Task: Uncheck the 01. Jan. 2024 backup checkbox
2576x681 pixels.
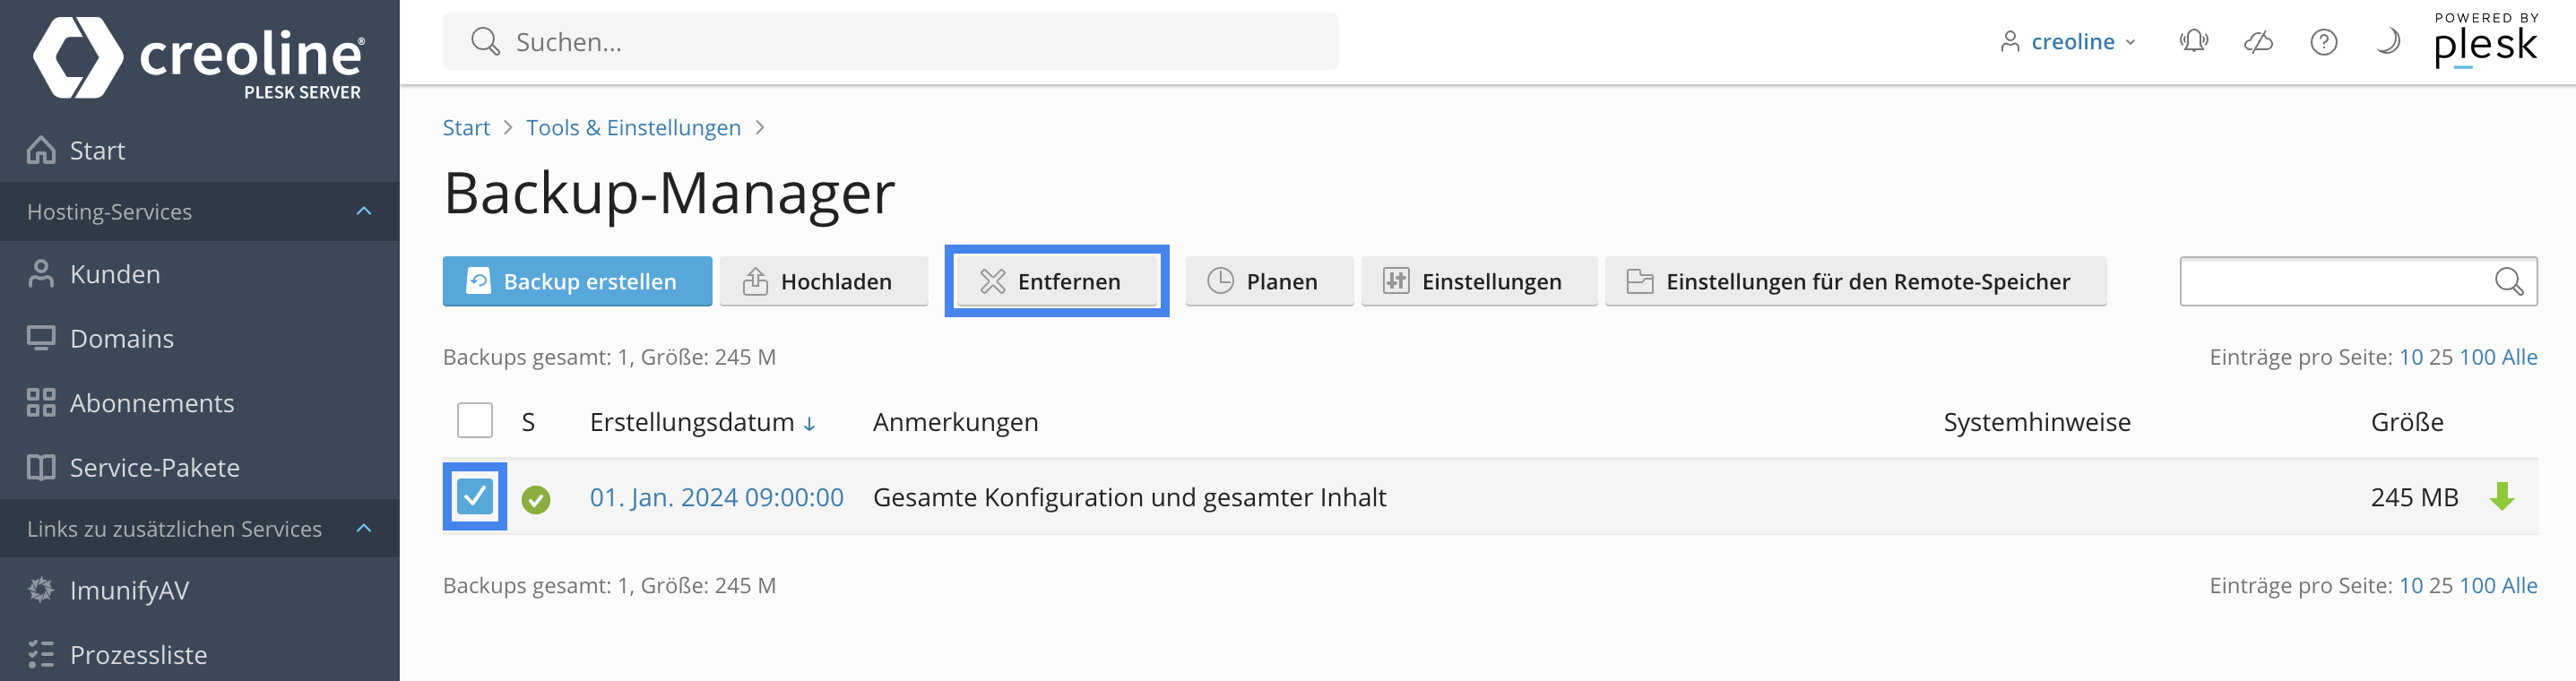Action: coord(475,496)
